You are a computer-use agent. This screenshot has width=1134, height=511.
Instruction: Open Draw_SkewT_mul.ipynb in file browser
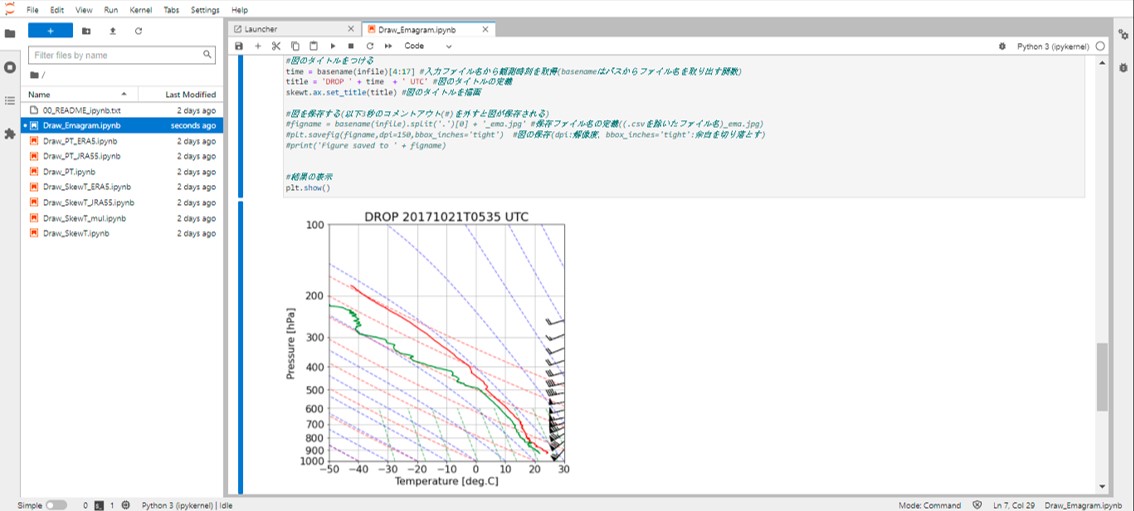(84, 217)
